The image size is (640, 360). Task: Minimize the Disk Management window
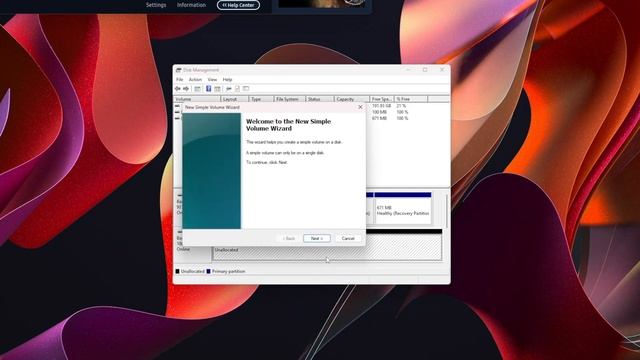408,70
